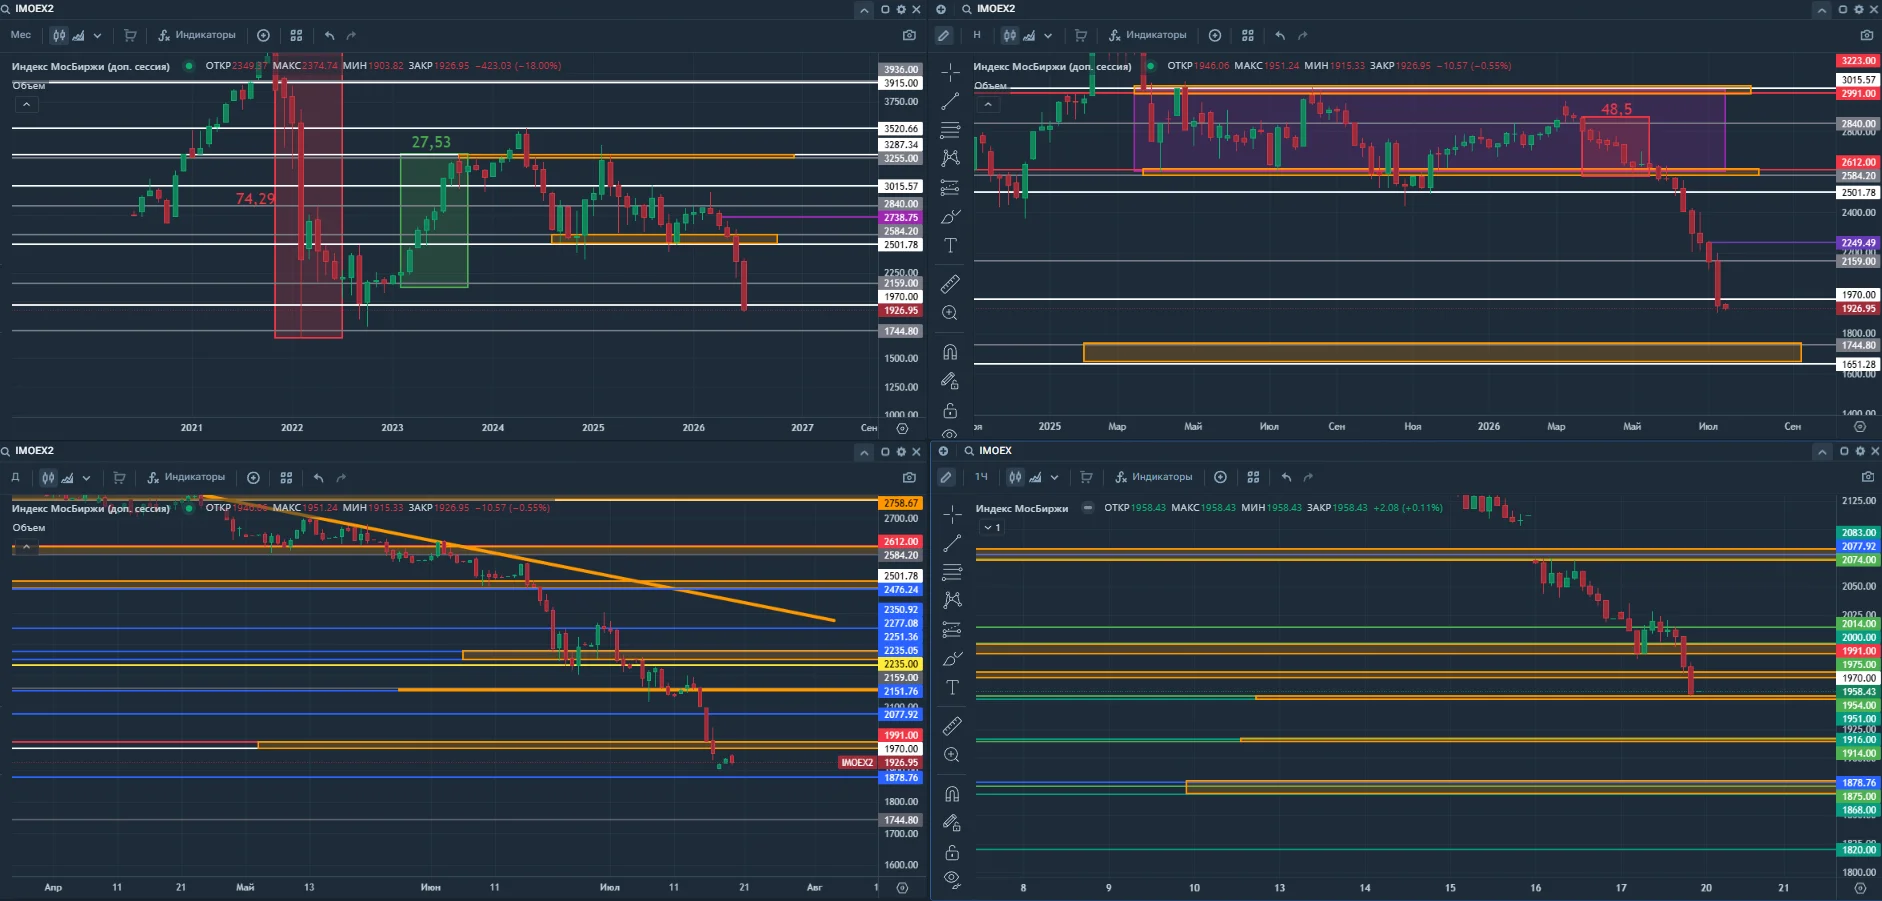Select brush tool in bottom-right chart
The image size is (1882, 901).
point(952,658)
